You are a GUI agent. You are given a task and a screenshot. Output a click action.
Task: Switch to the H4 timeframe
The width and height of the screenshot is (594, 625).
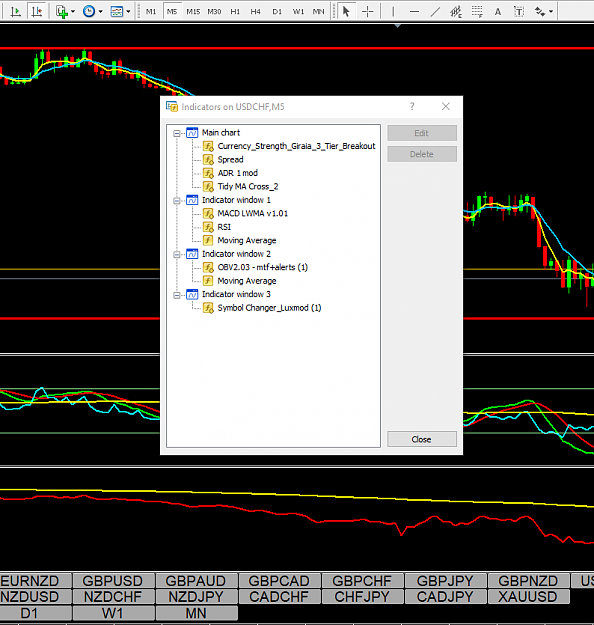coord(256,12)
